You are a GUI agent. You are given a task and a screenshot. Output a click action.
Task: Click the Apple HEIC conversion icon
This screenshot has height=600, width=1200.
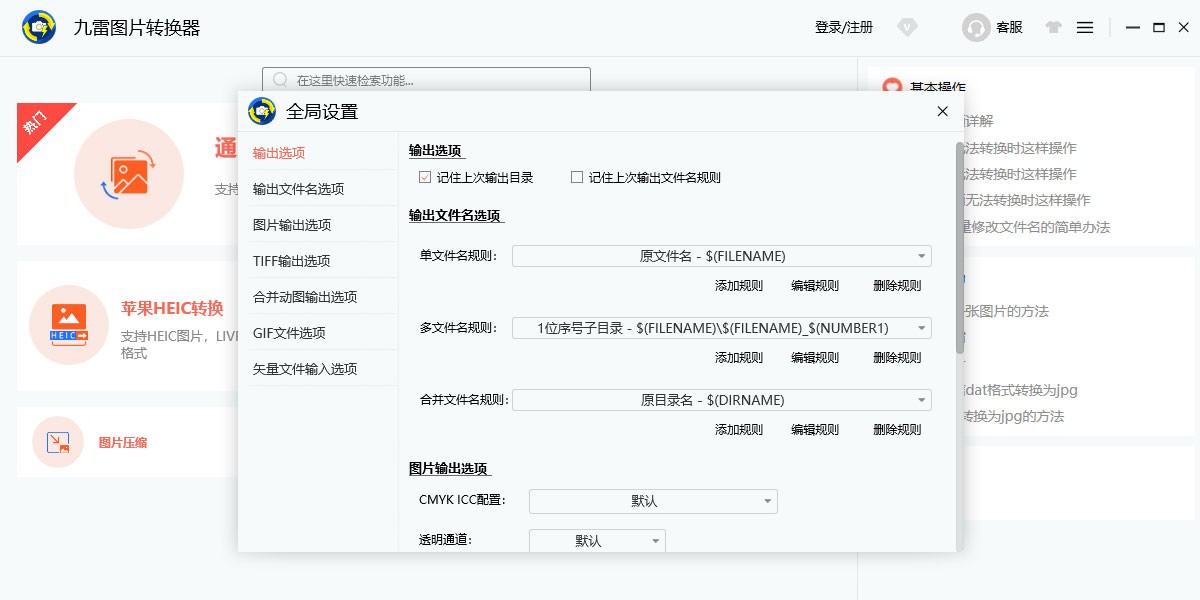point(68,325)
